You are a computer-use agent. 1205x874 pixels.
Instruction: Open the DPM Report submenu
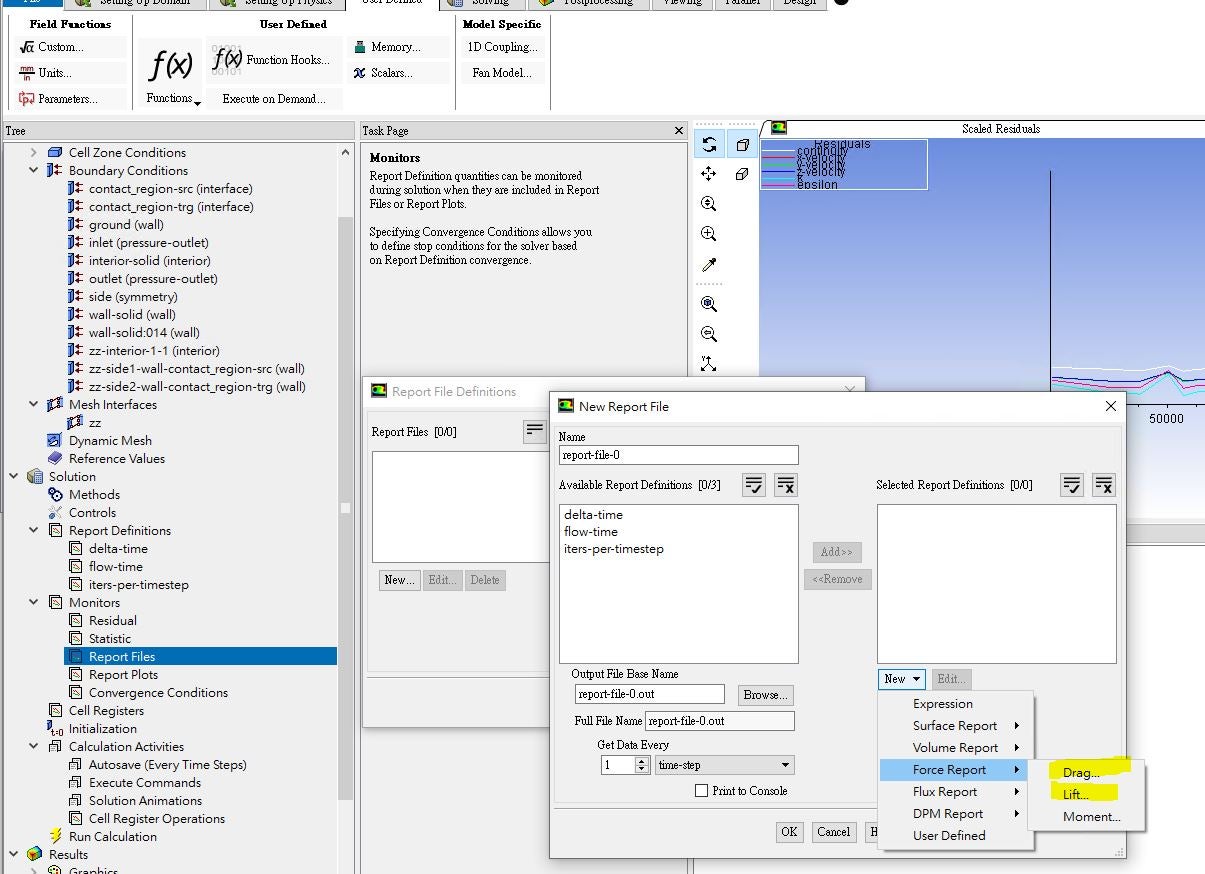pyautogui.click(x=955, y=814)
